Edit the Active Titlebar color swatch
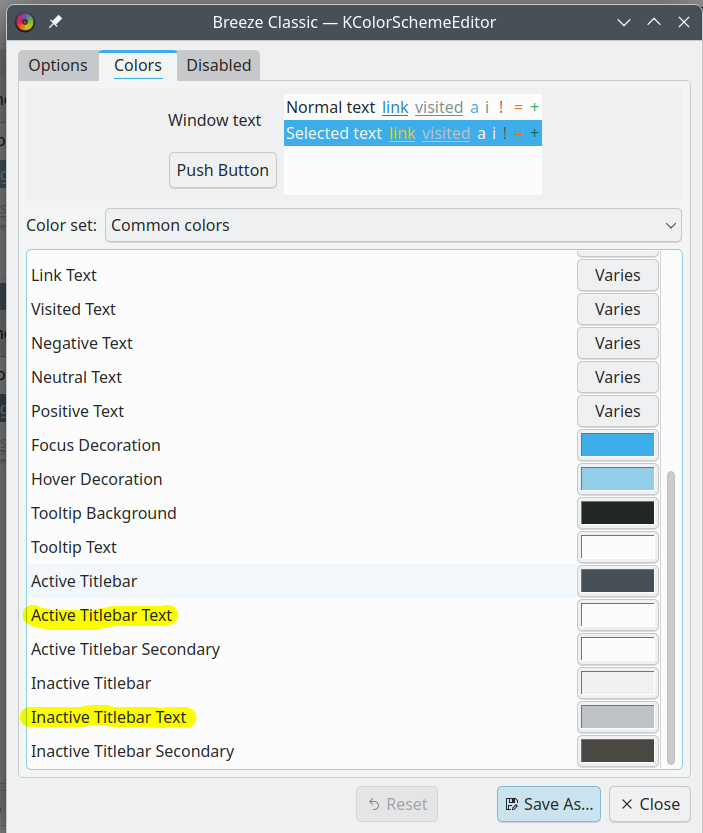 coord(618,581)
